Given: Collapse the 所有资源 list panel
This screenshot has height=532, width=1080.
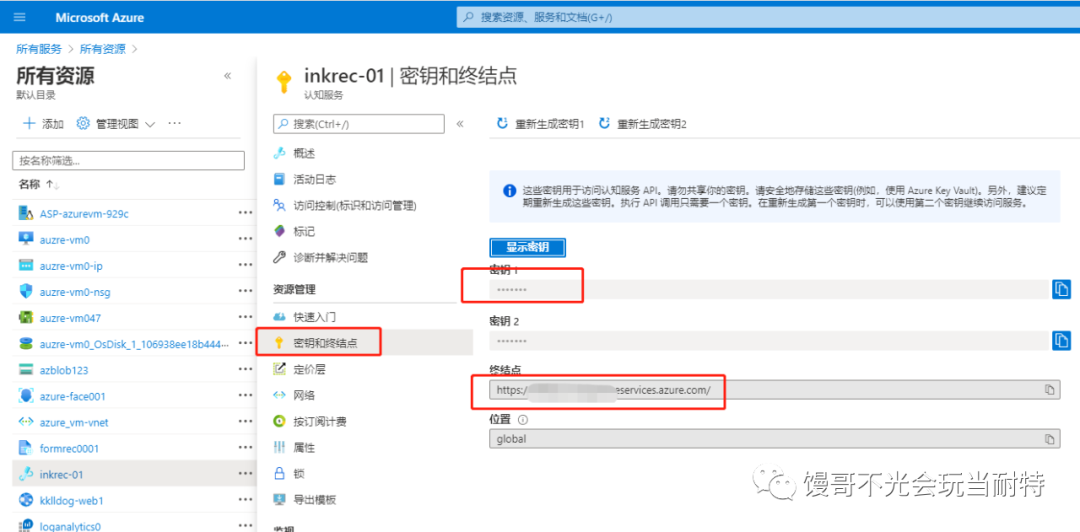Looking at the screenshot, I should (227, 76).
